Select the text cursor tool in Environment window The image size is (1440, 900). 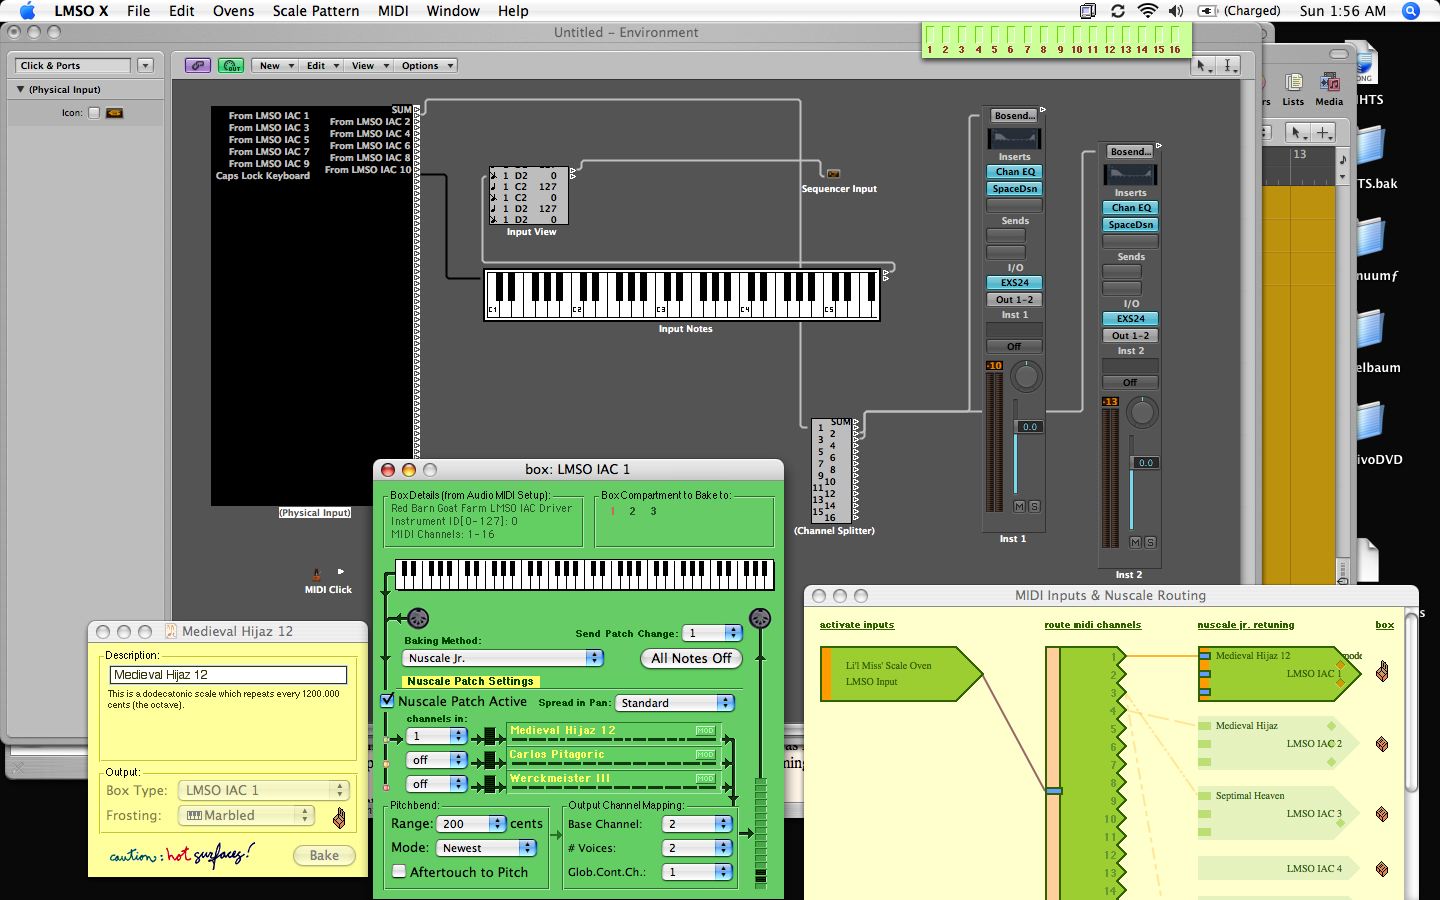pyautogui.click(x=1229, y=65)
